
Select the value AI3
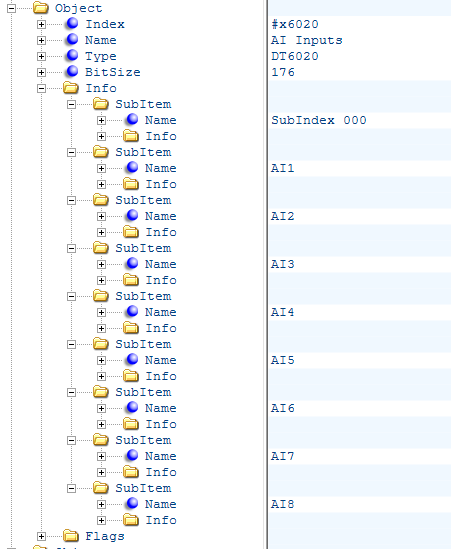283,264
